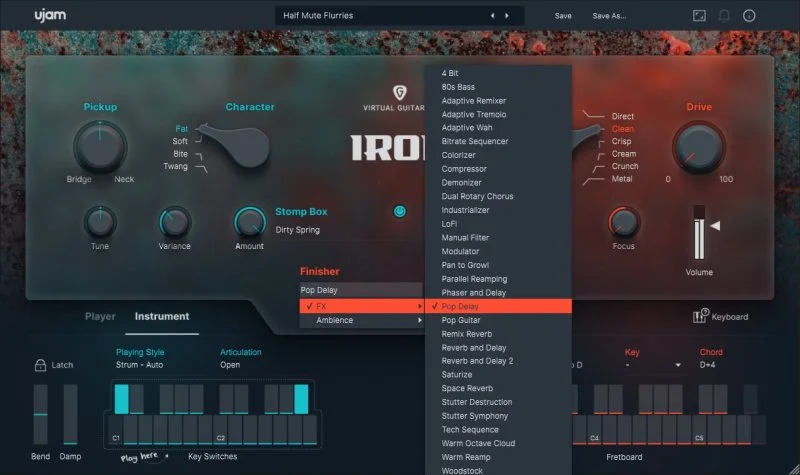800x475 pixels.
Task: Open the Articulation Open selector
Action: tap(230, 365)
